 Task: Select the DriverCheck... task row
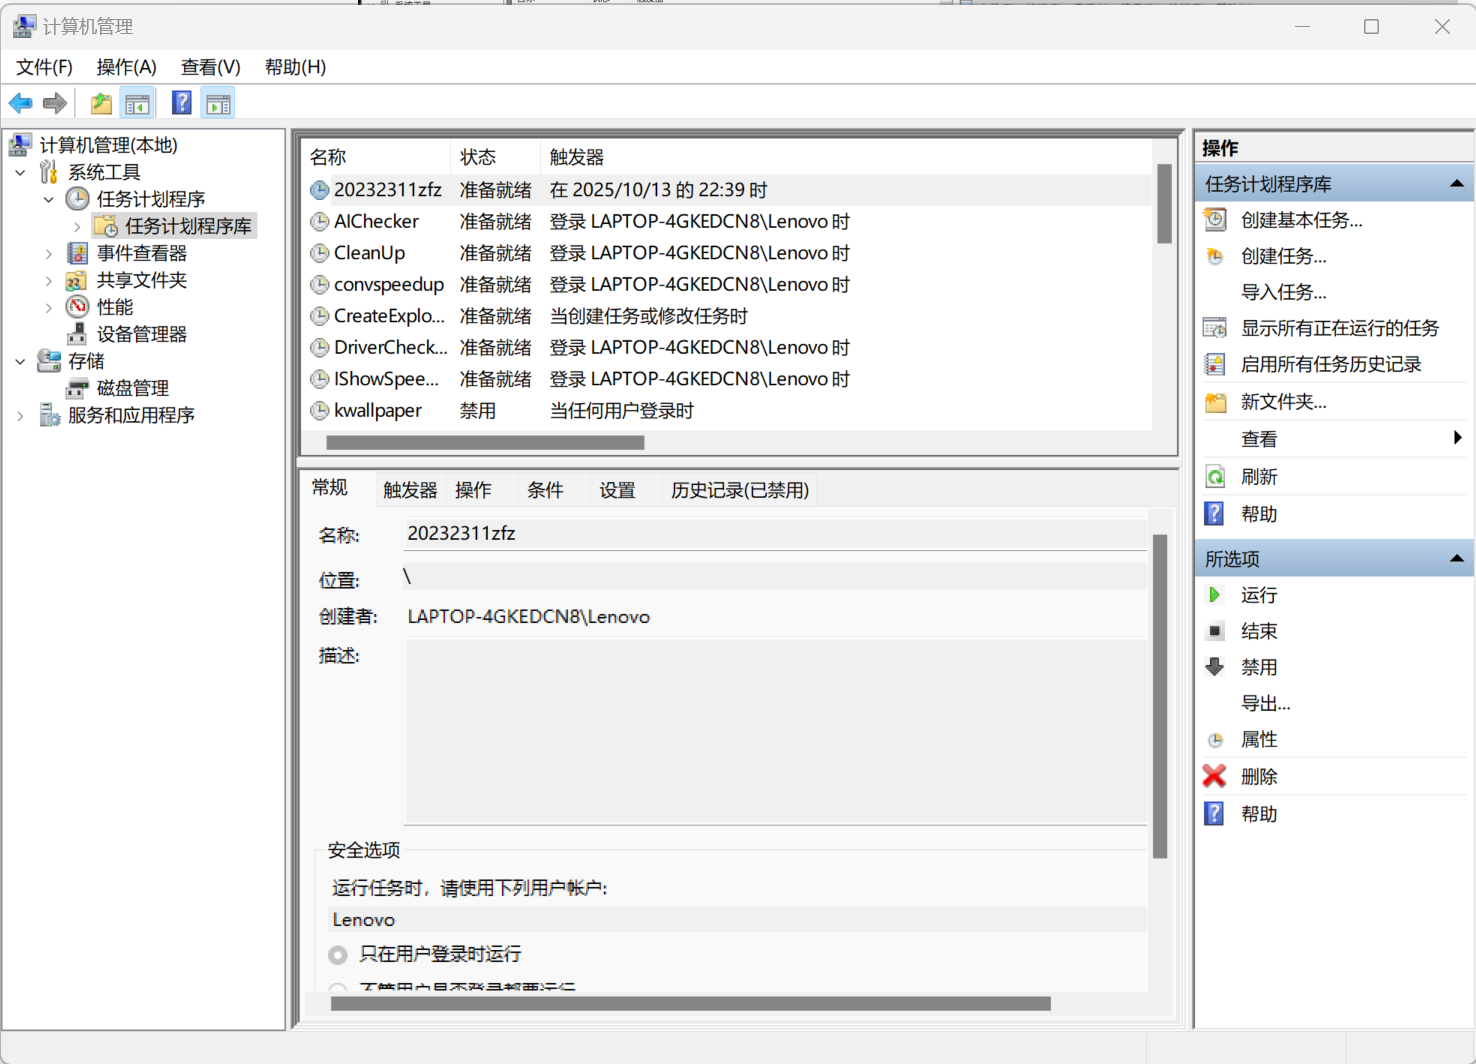click(728, 348)
